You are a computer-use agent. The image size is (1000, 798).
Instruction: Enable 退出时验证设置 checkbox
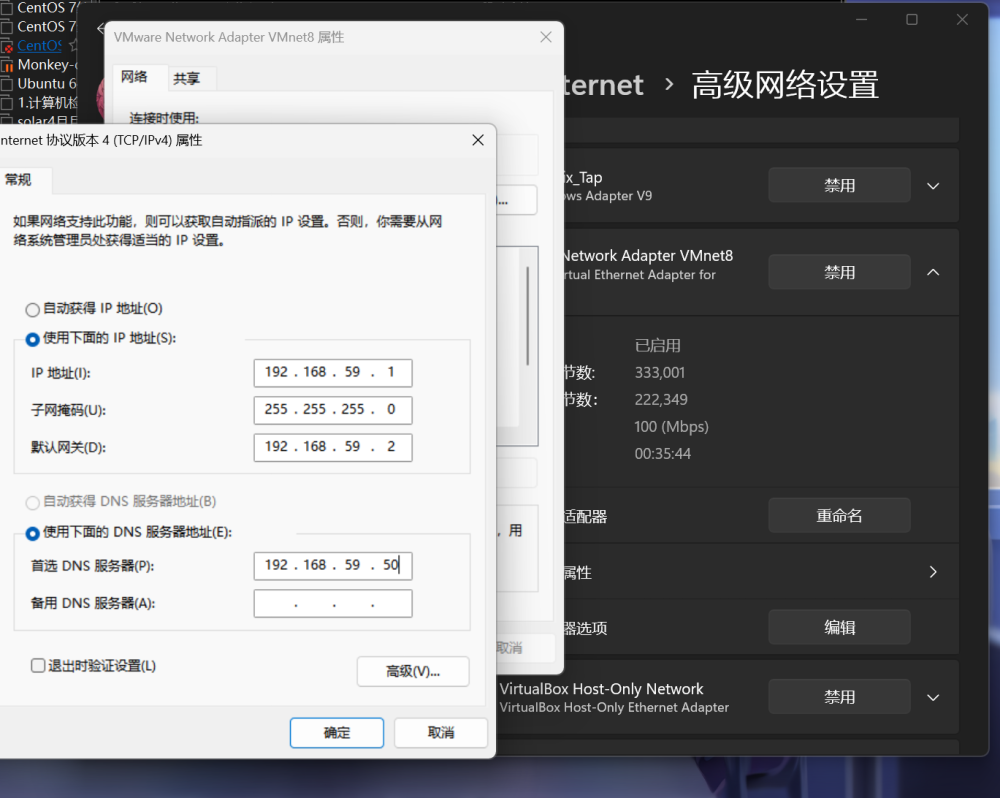click(x=38, y=666)
